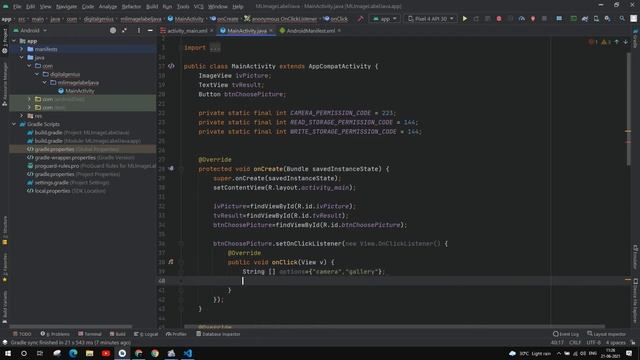Open the TODO tool window

(22, 334)
